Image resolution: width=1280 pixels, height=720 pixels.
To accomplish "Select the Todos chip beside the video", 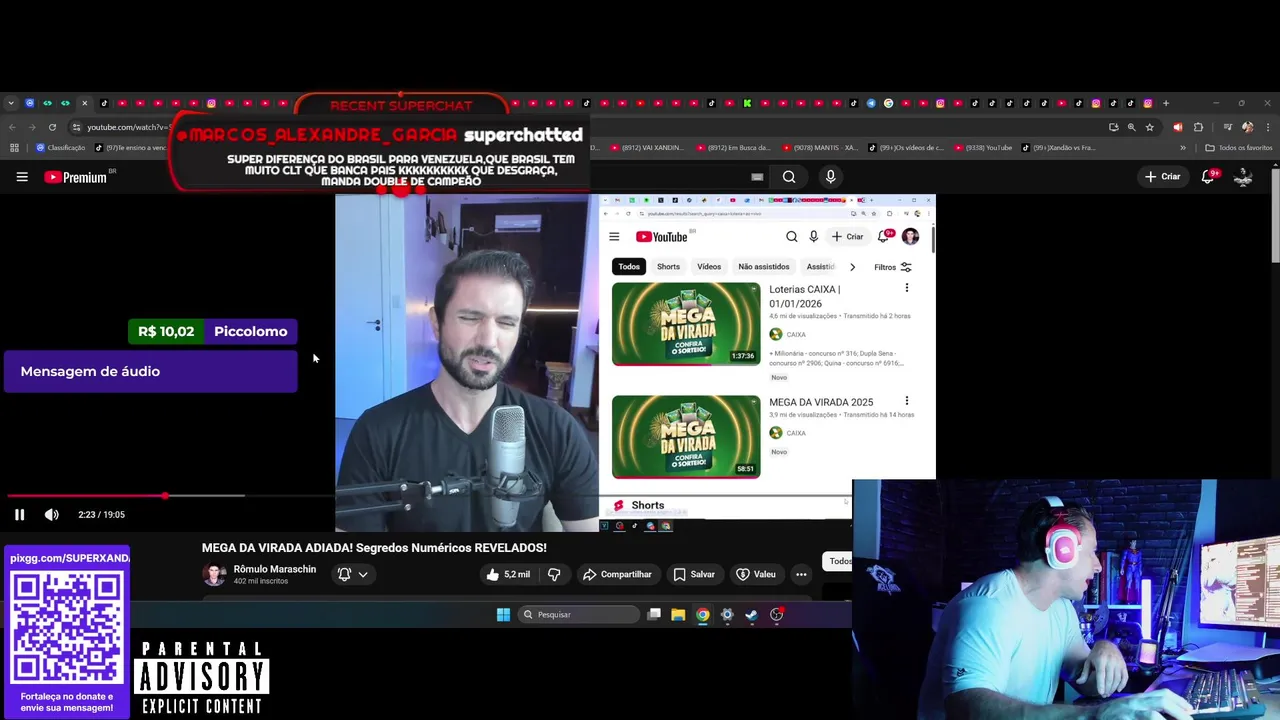I will coord(838,561).
